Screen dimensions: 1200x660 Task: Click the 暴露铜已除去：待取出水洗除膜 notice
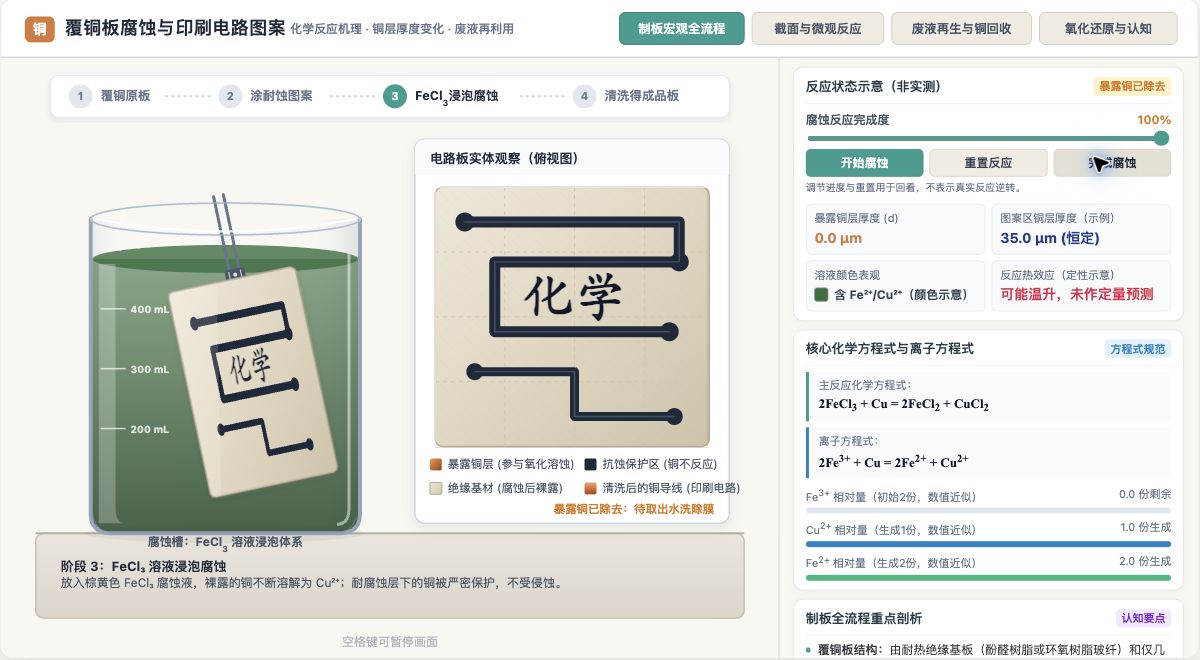[634, 509]
